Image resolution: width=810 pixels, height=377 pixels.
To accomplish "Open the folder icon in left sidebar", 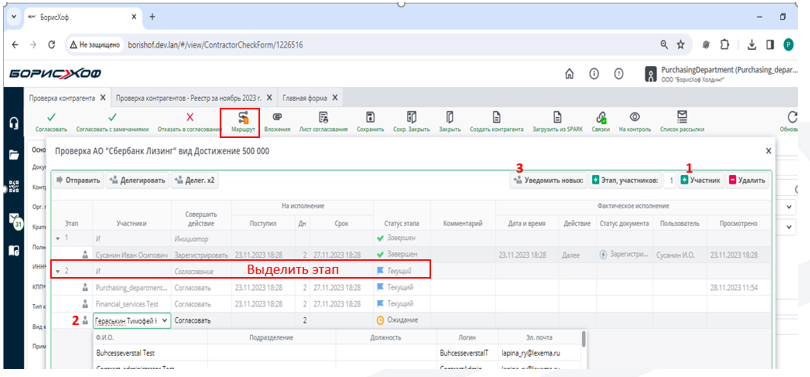I will [14, 154].
